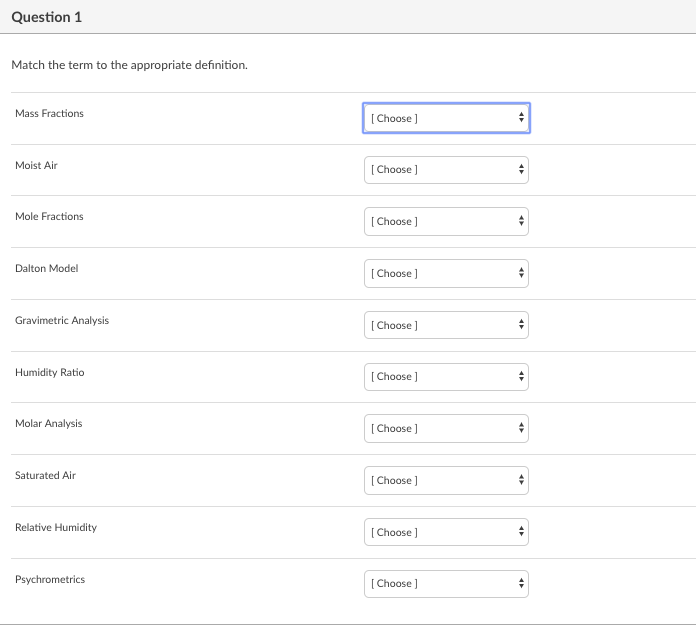
Task: Click the 'Relative Humidity' term label
Action: 56,527
